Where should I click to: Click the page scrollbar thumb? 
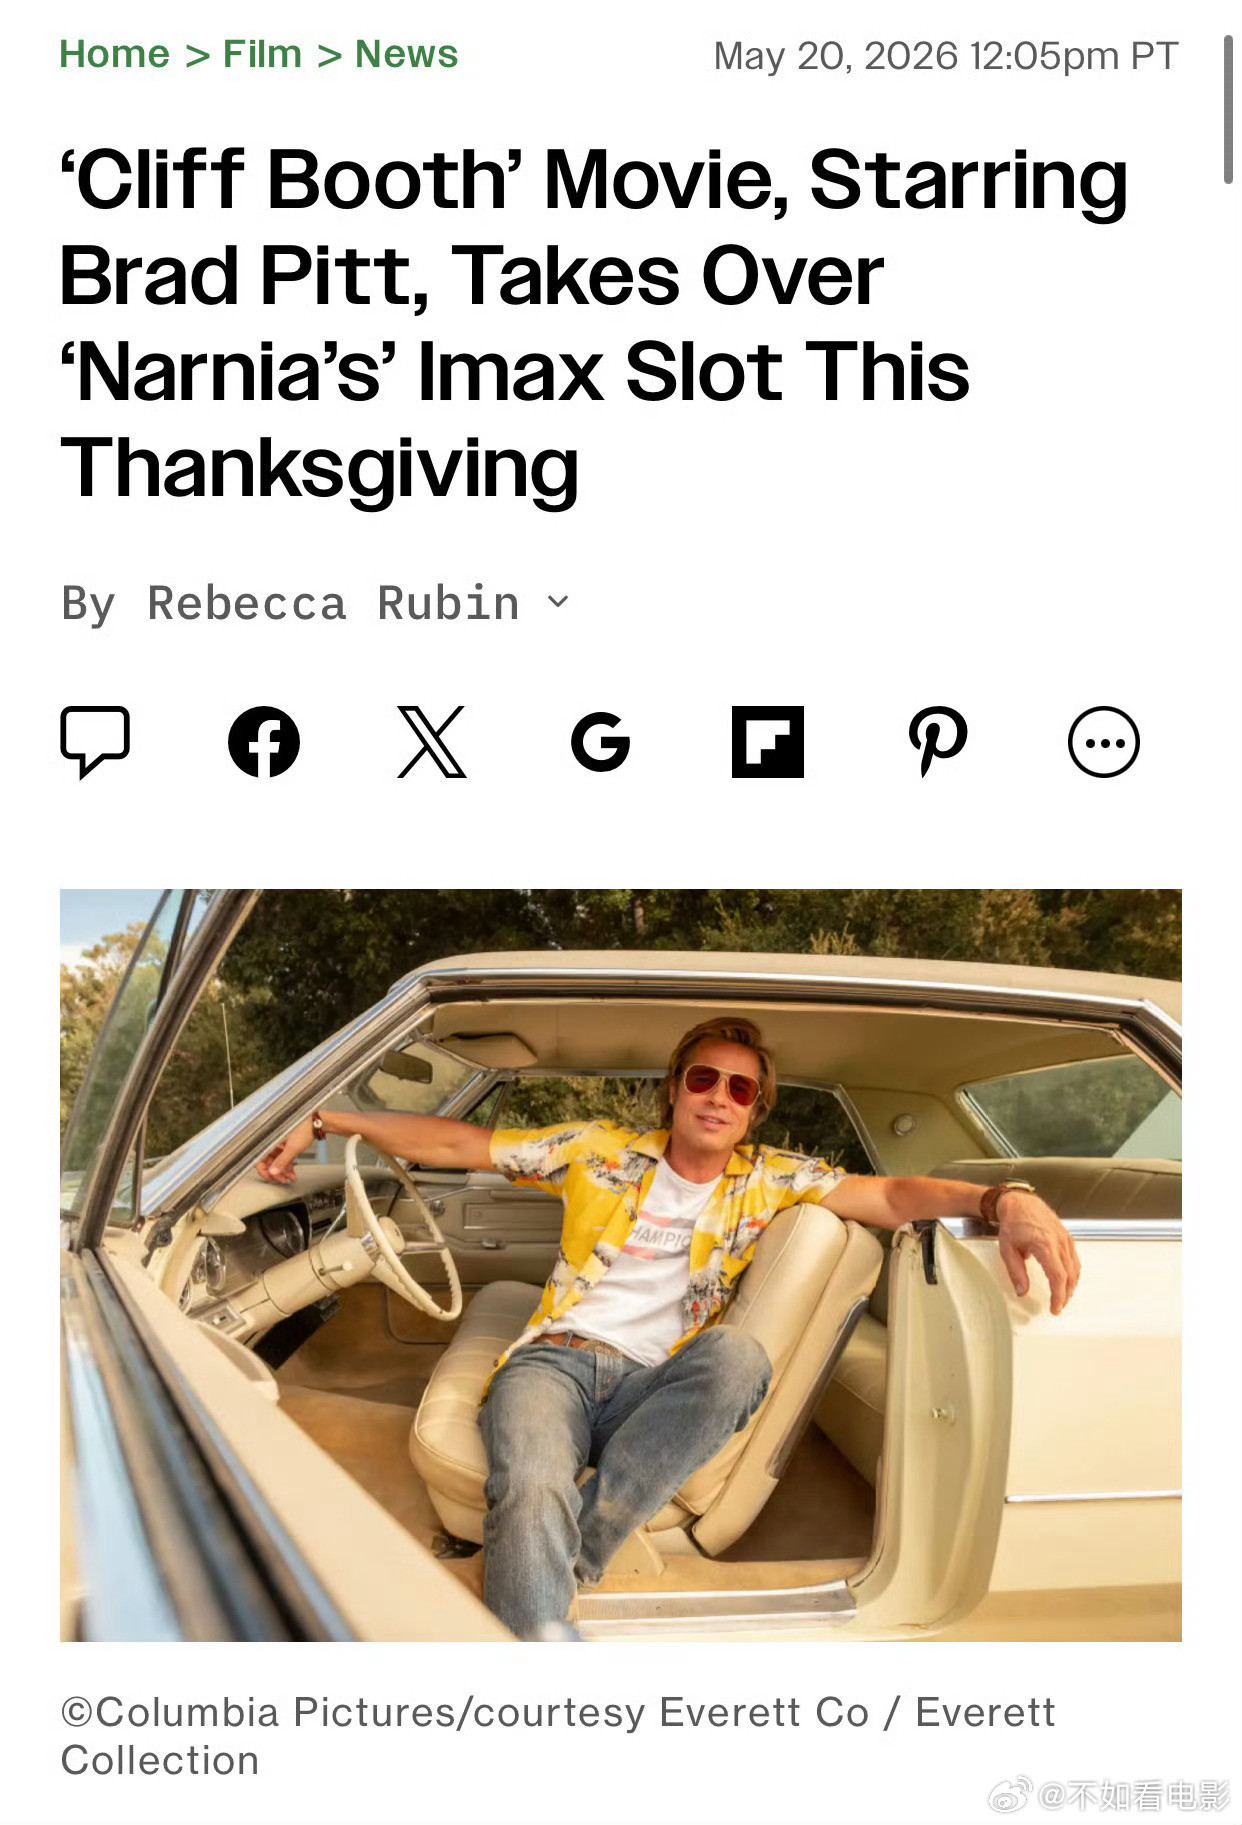(x=1228, y=110)
